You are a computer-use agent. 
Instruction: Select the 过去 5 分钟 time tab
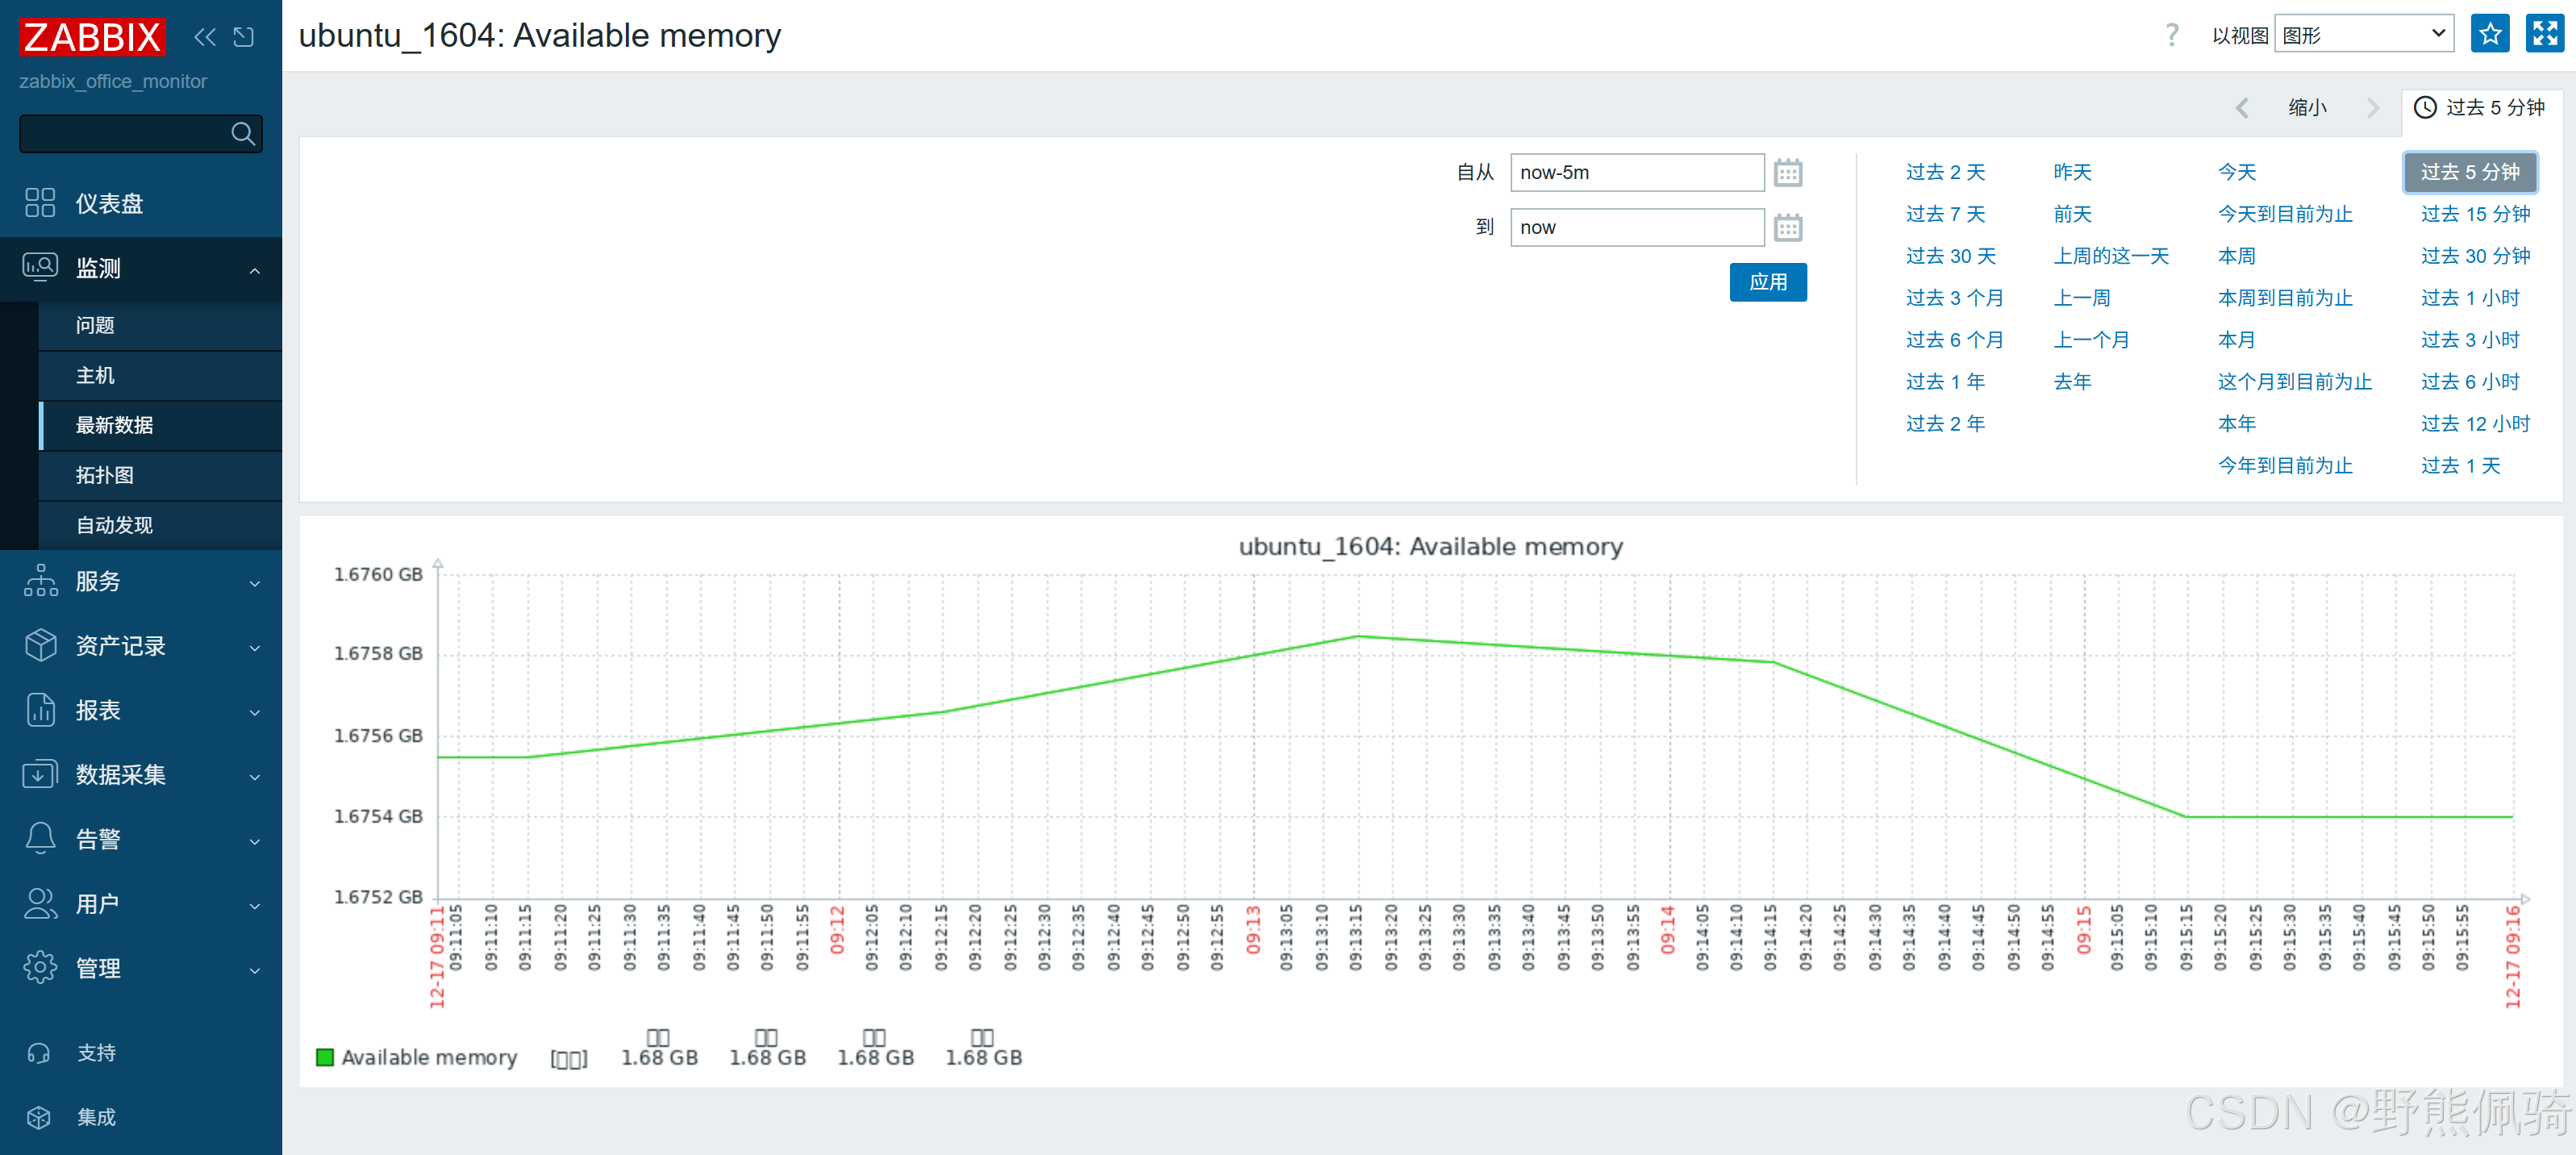pos(2479,108)
